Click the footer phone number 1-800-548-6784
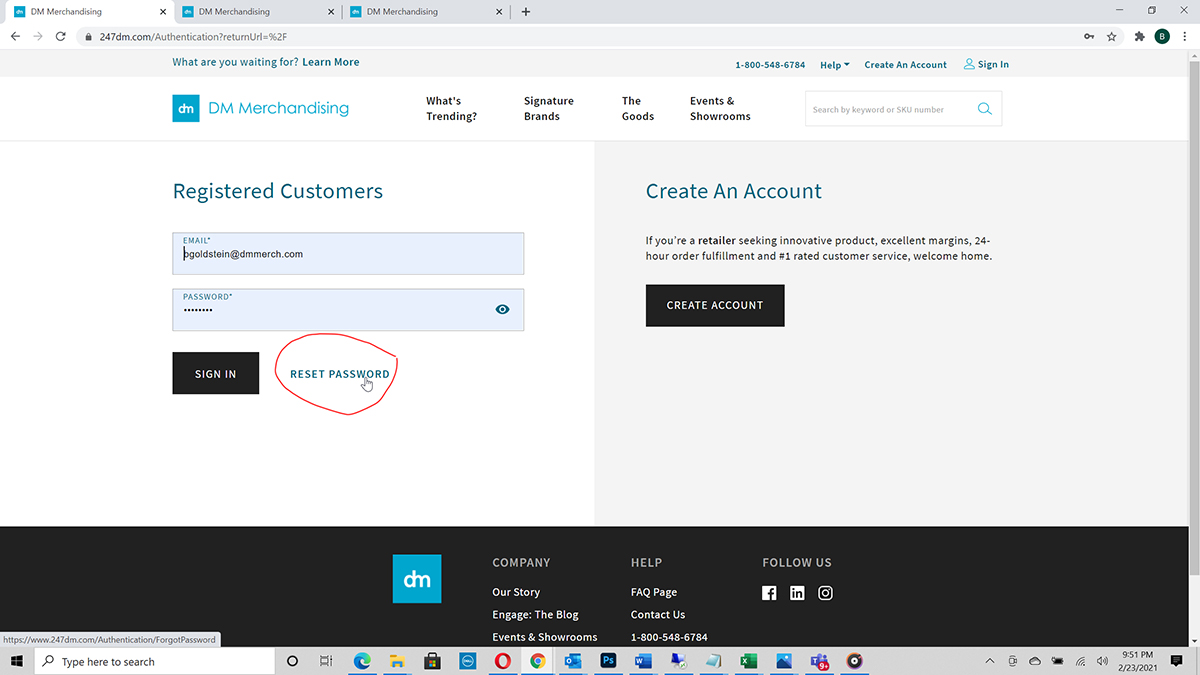The width and height of the screenshot is (1200, 675). click(x=669, y=637)
